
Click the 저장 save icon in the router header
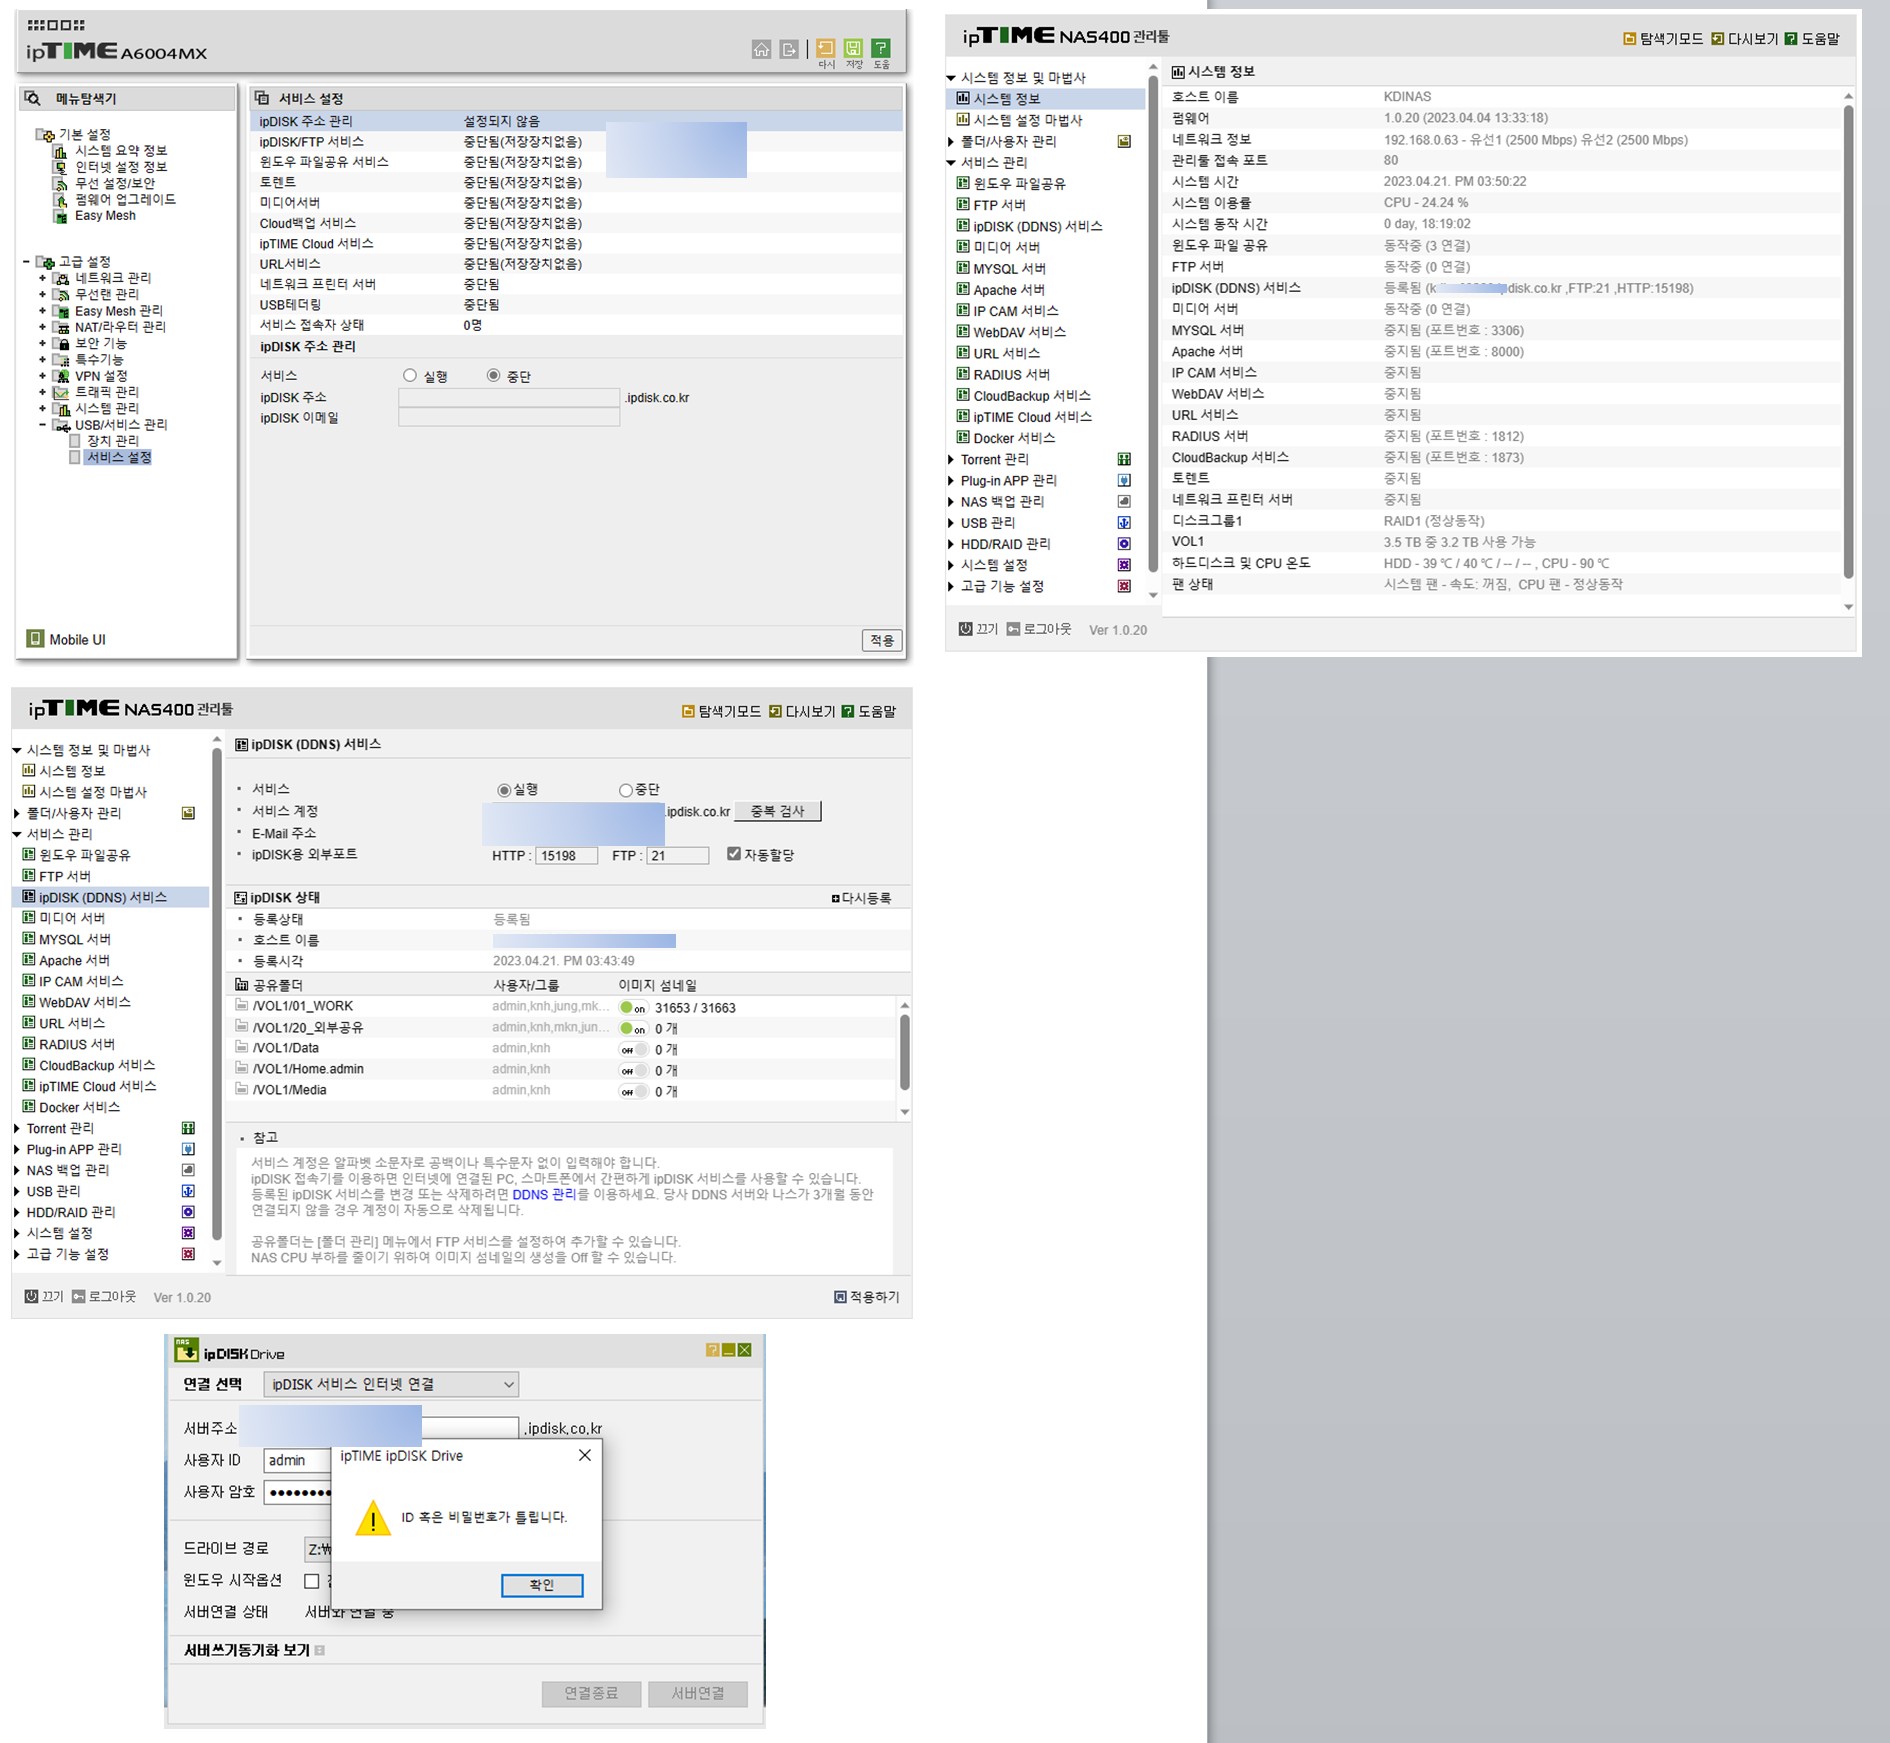click(x=853, y=49)
